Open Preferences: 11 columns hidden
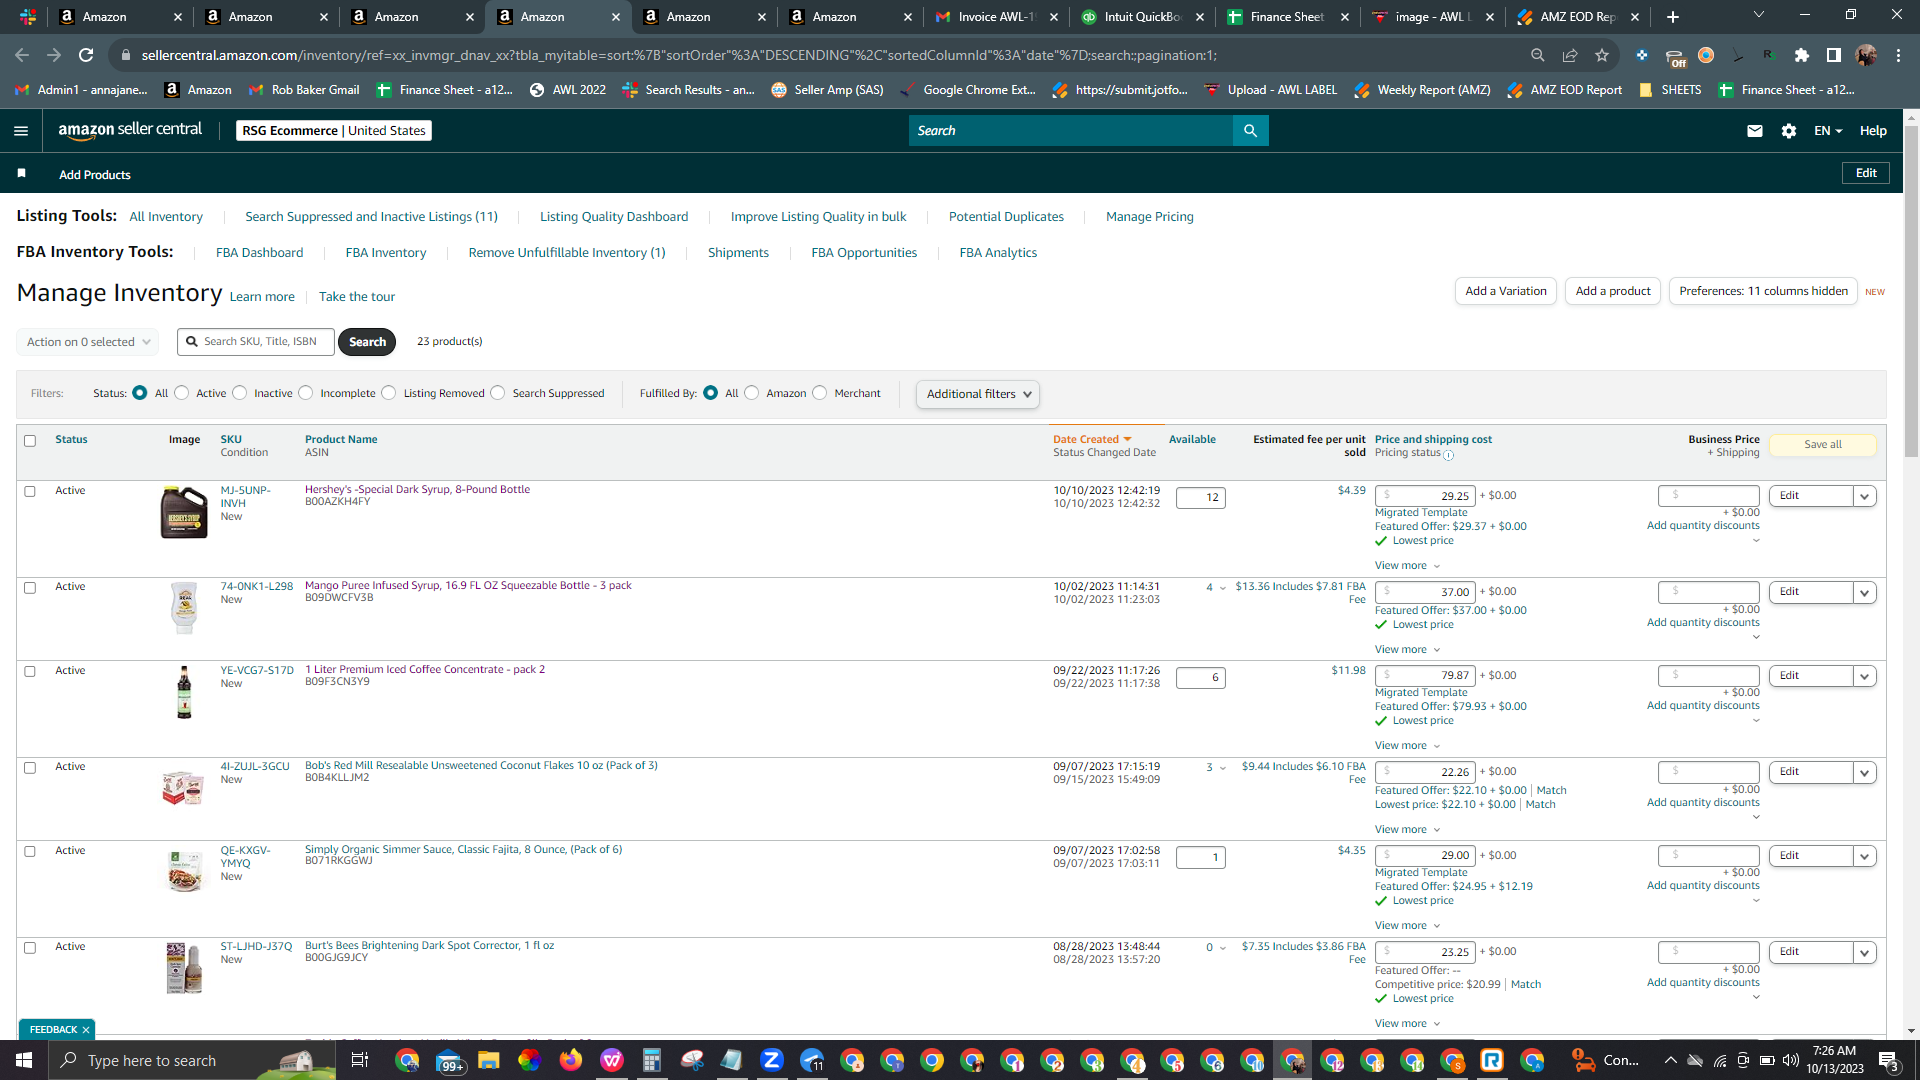 coord(1763,291)
